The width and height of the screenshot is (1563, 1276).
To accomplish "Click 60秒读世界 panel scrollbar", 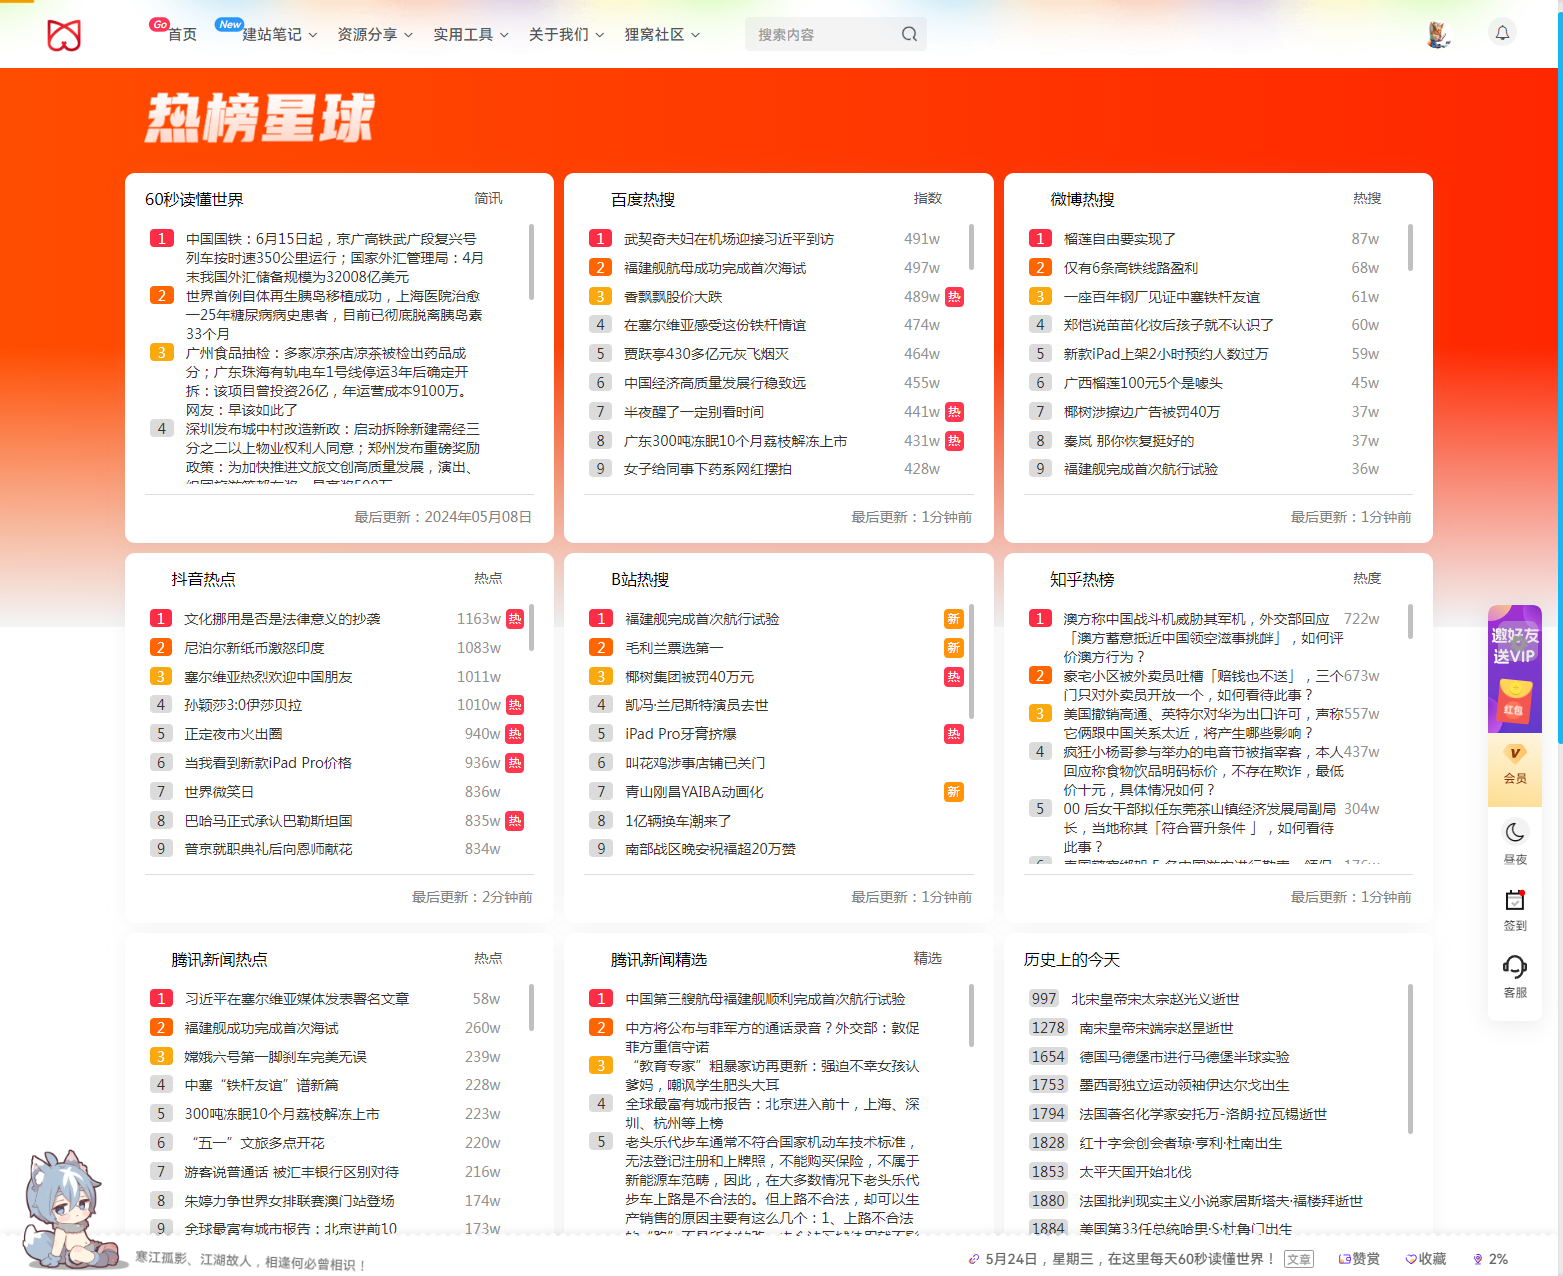I will 531,262.
